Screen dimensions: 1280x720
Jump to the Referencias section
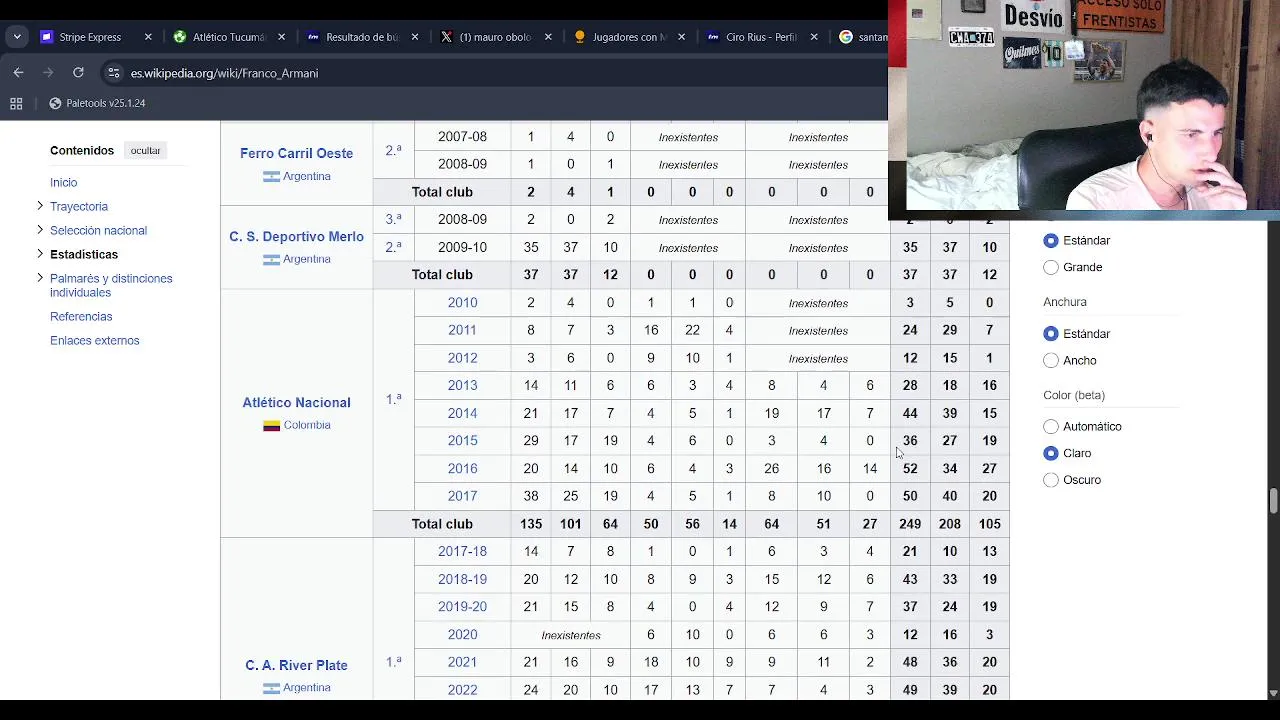point(81,316)
